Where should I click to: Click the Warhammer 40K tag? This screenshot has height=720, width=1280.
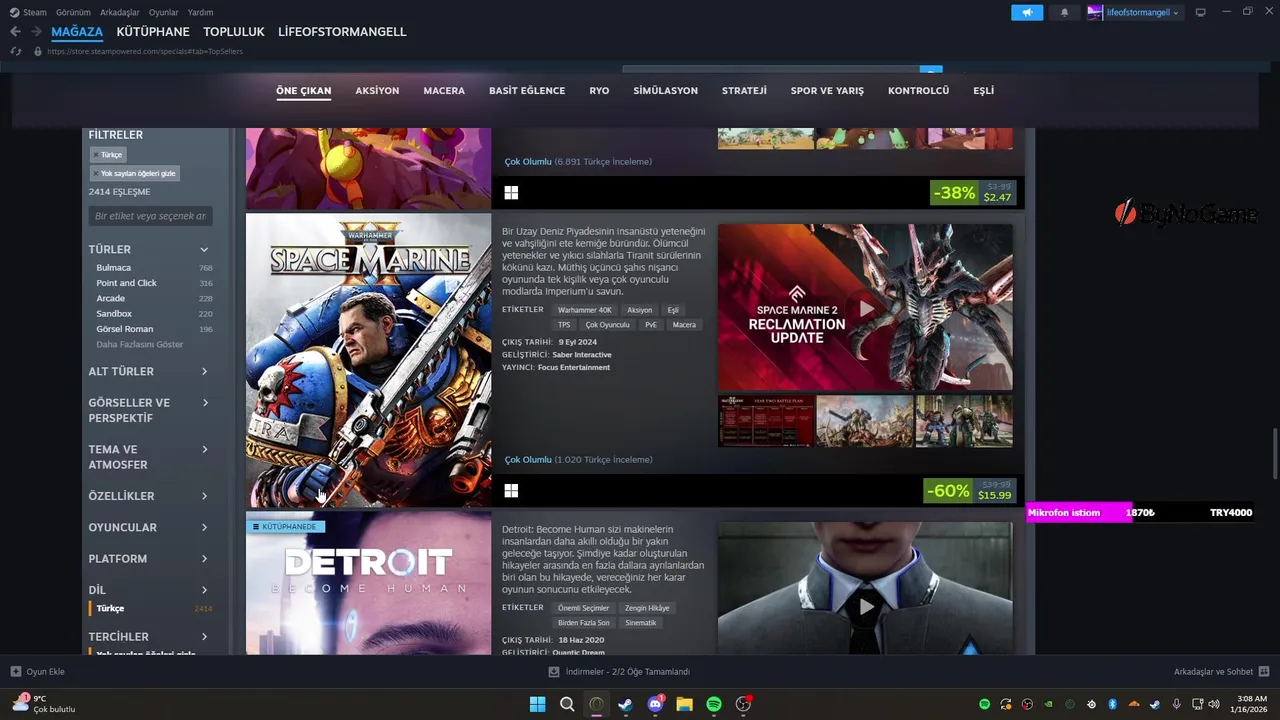click(x=584, y=310)
